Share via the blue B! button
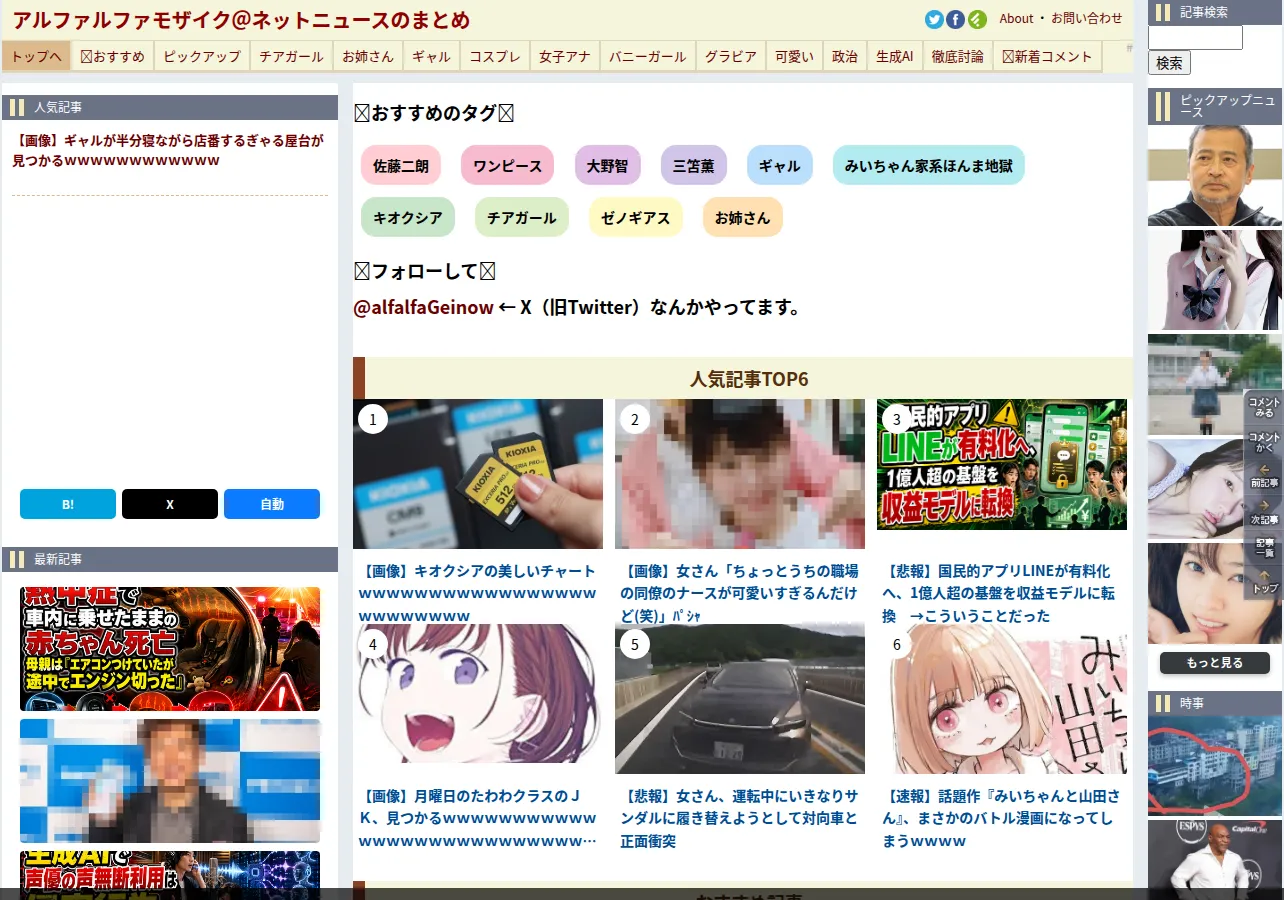Screen dimensions: 1284x900 coord(68,504)
